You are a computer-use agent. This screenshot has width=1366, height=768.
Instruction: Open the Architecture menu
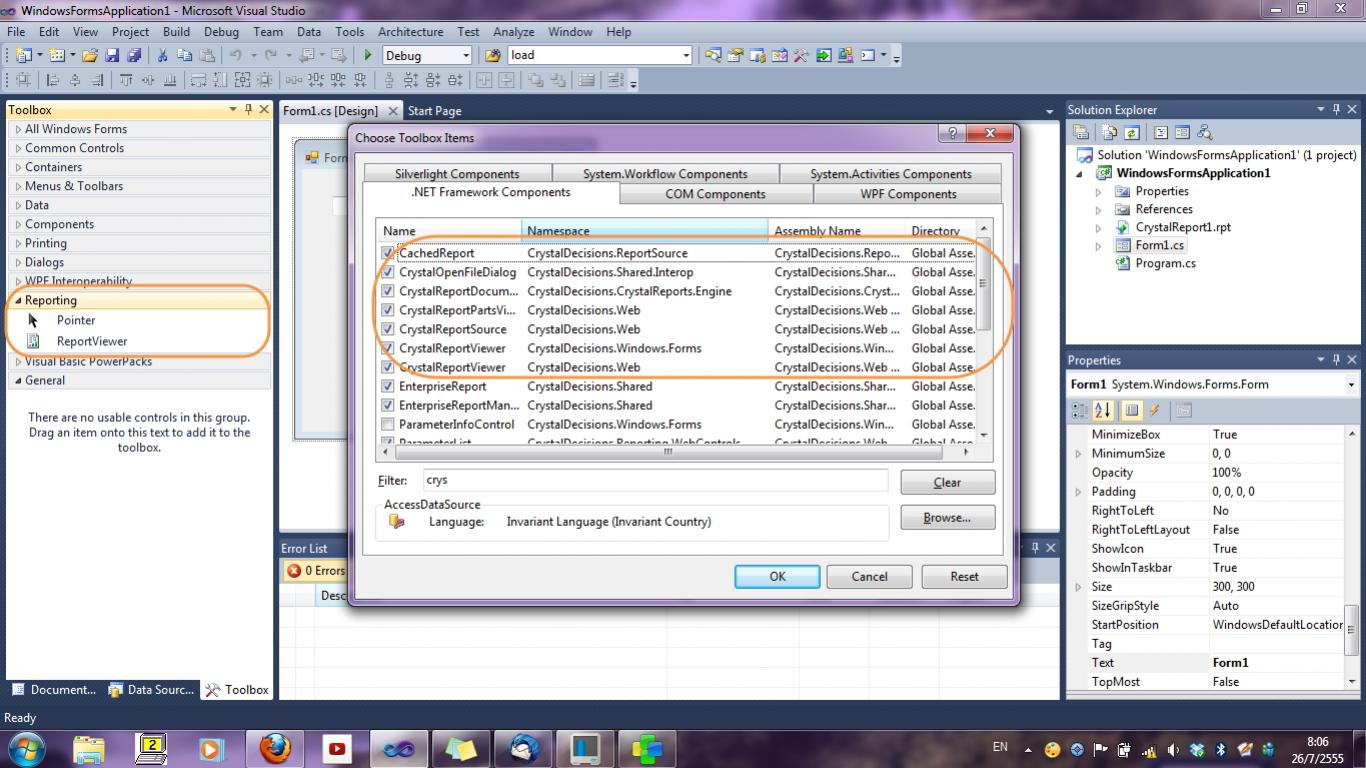click(410, 32)
